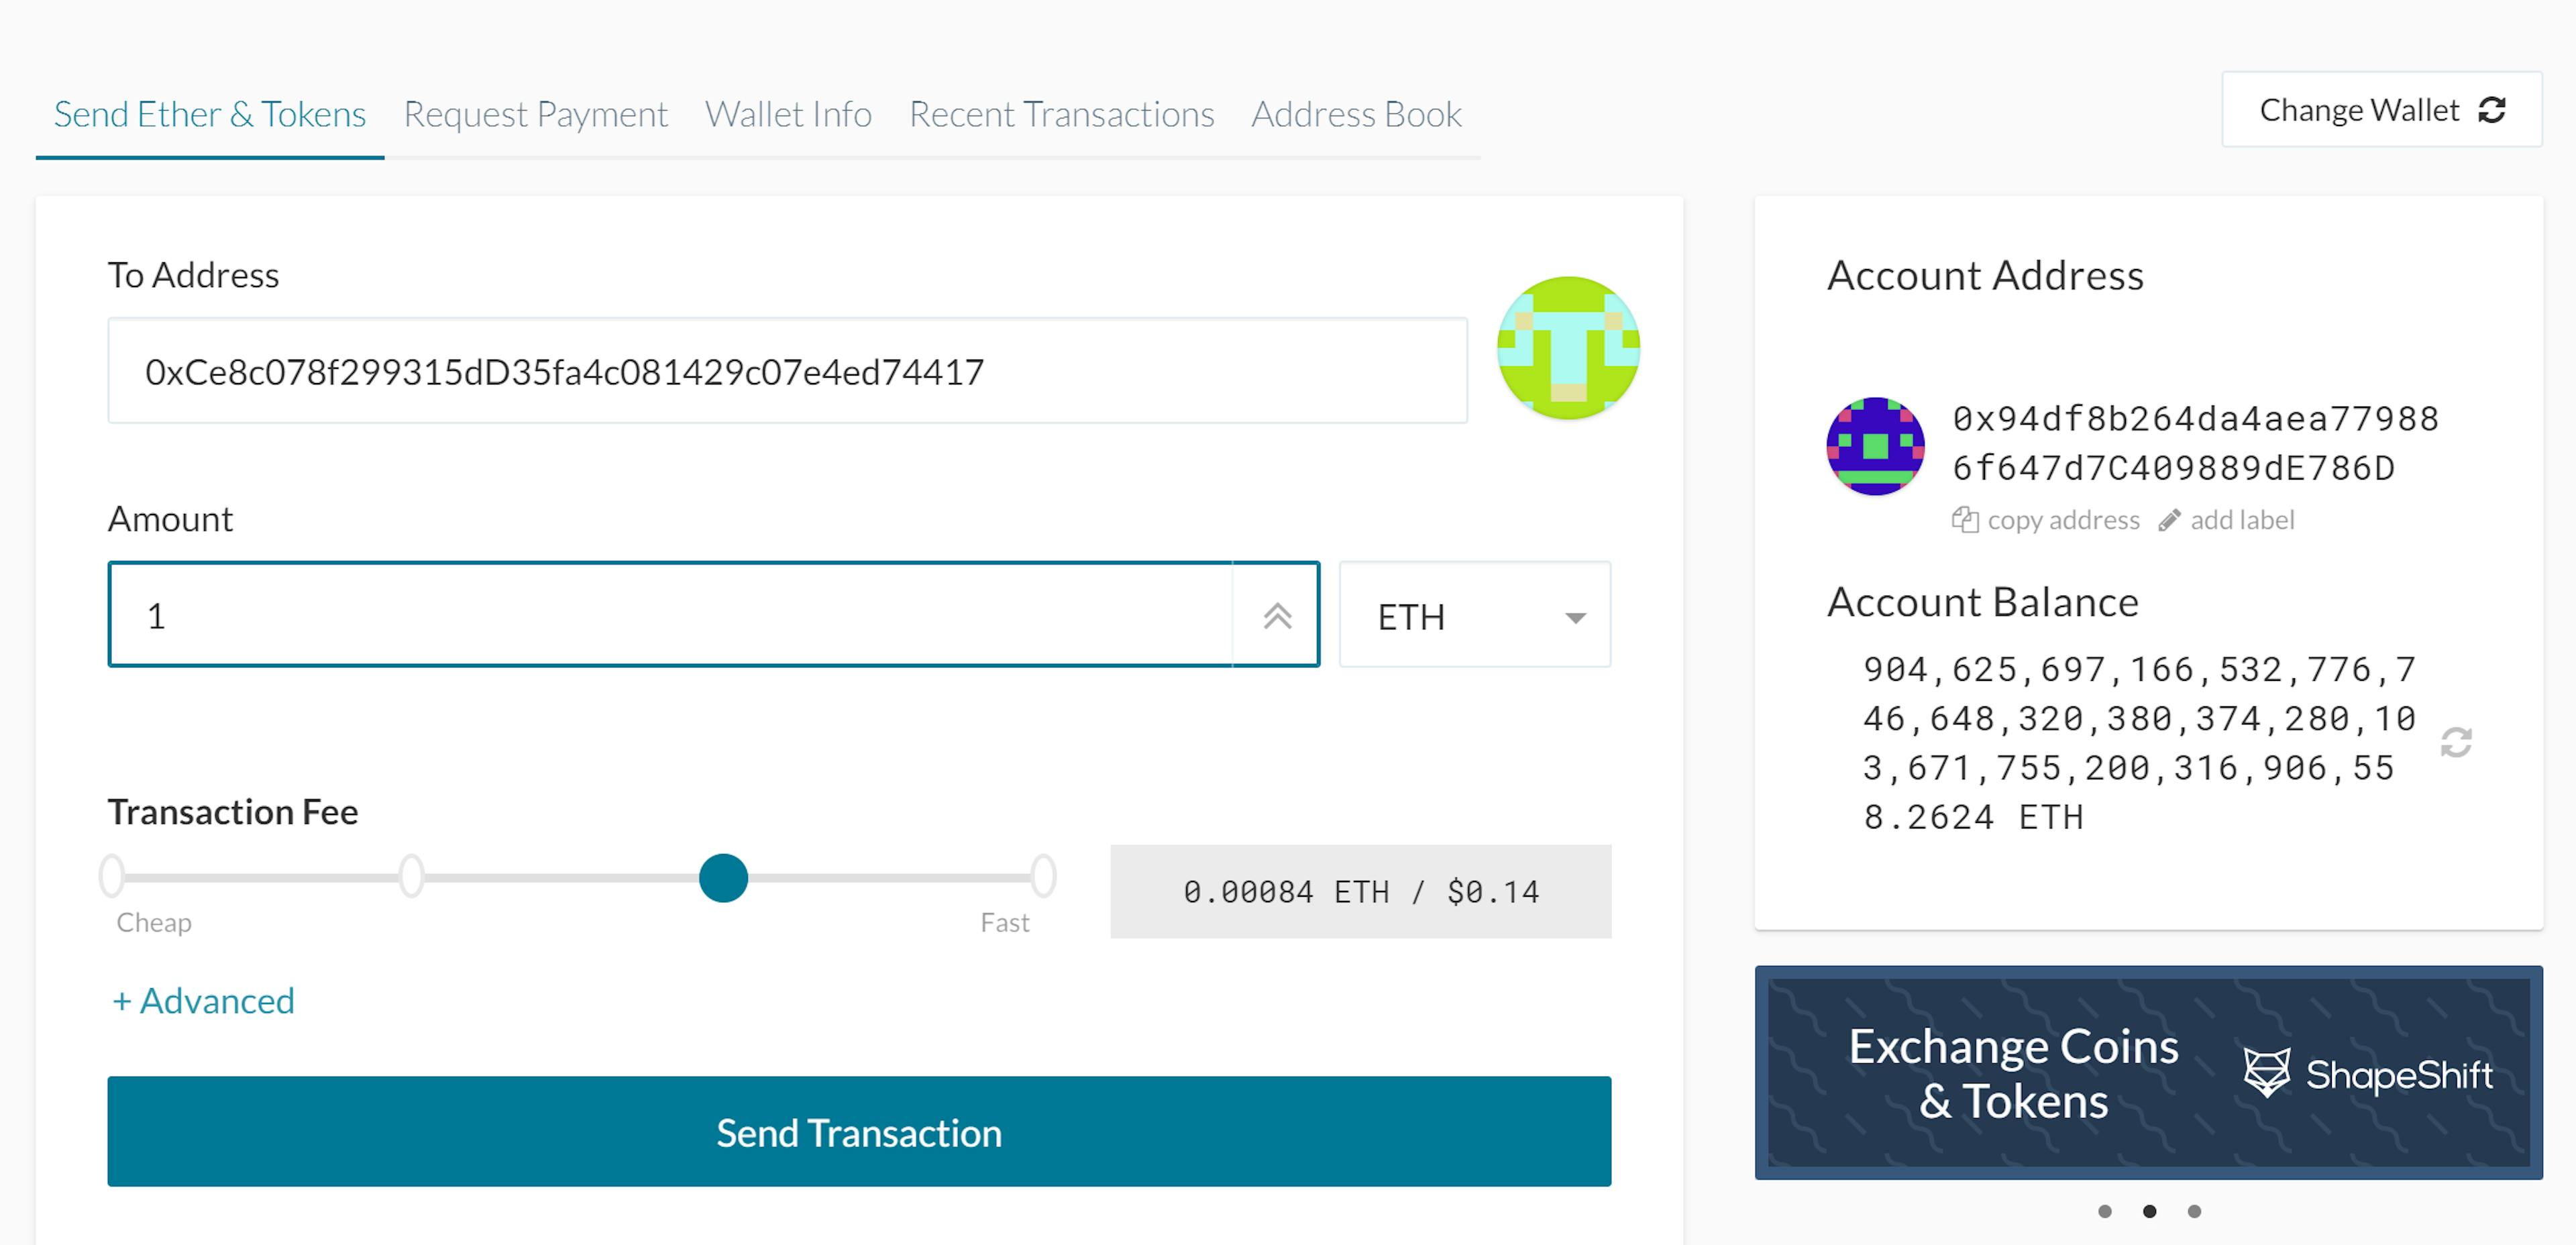Open the ETH currency dropdown
2576x1245 pixels.
[1475, 615]
